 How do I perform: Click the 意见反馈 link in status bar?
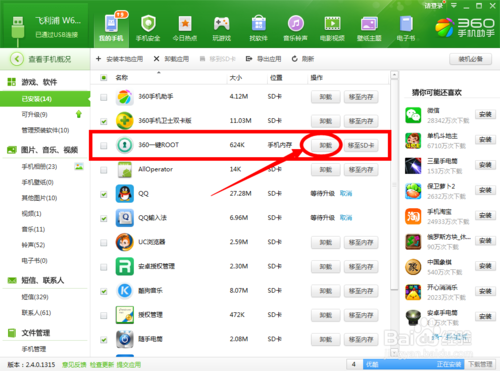74,365
